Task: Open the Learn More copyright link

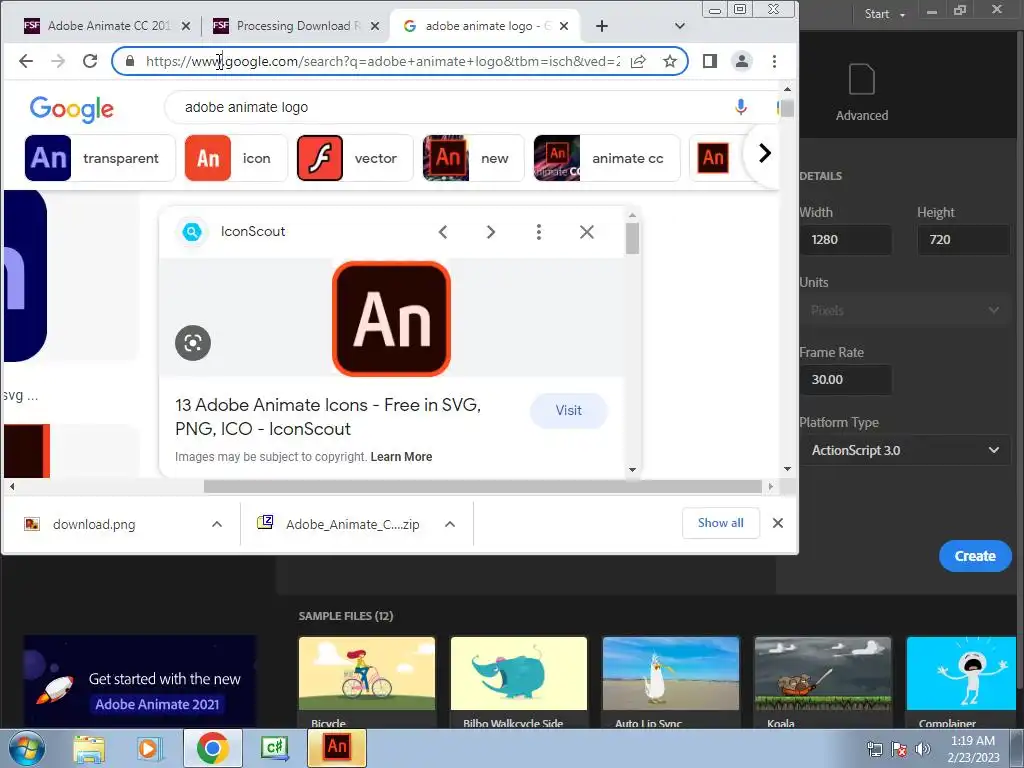Action: coord(401,456)
